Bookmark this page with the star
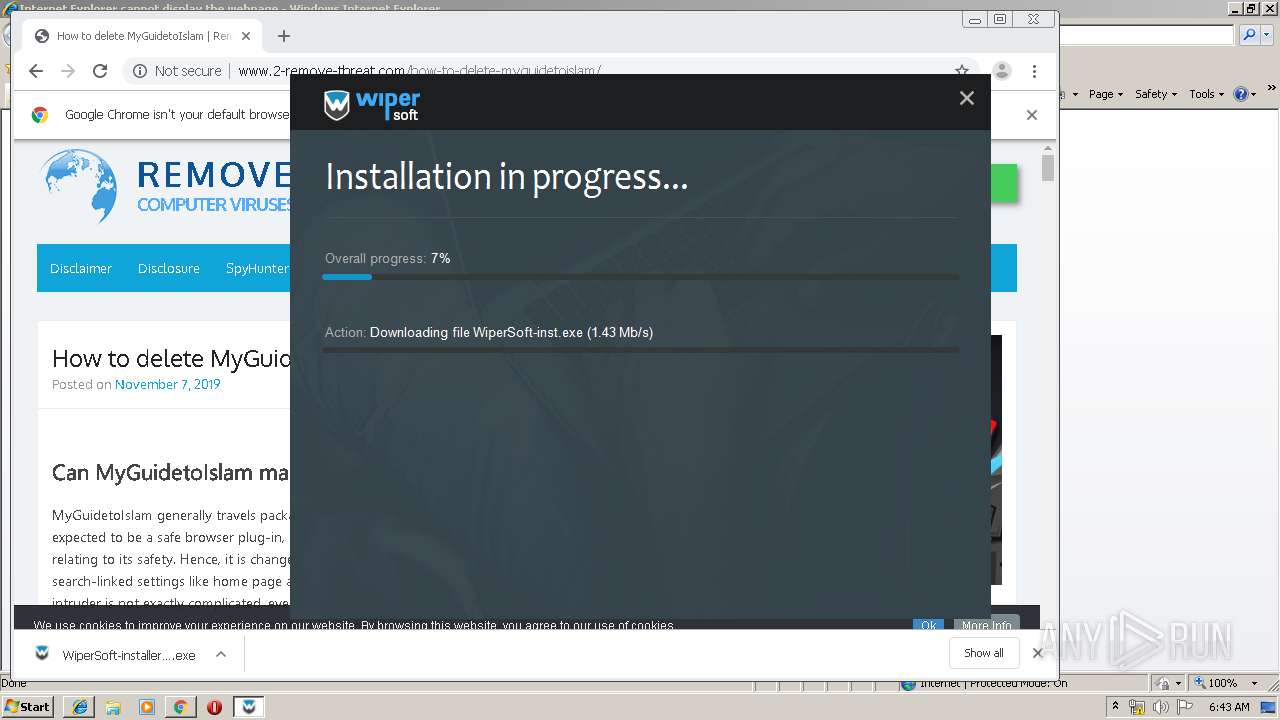Image resolution: width=1280 pixels, height=720 pixels. (x=961, y=71)
